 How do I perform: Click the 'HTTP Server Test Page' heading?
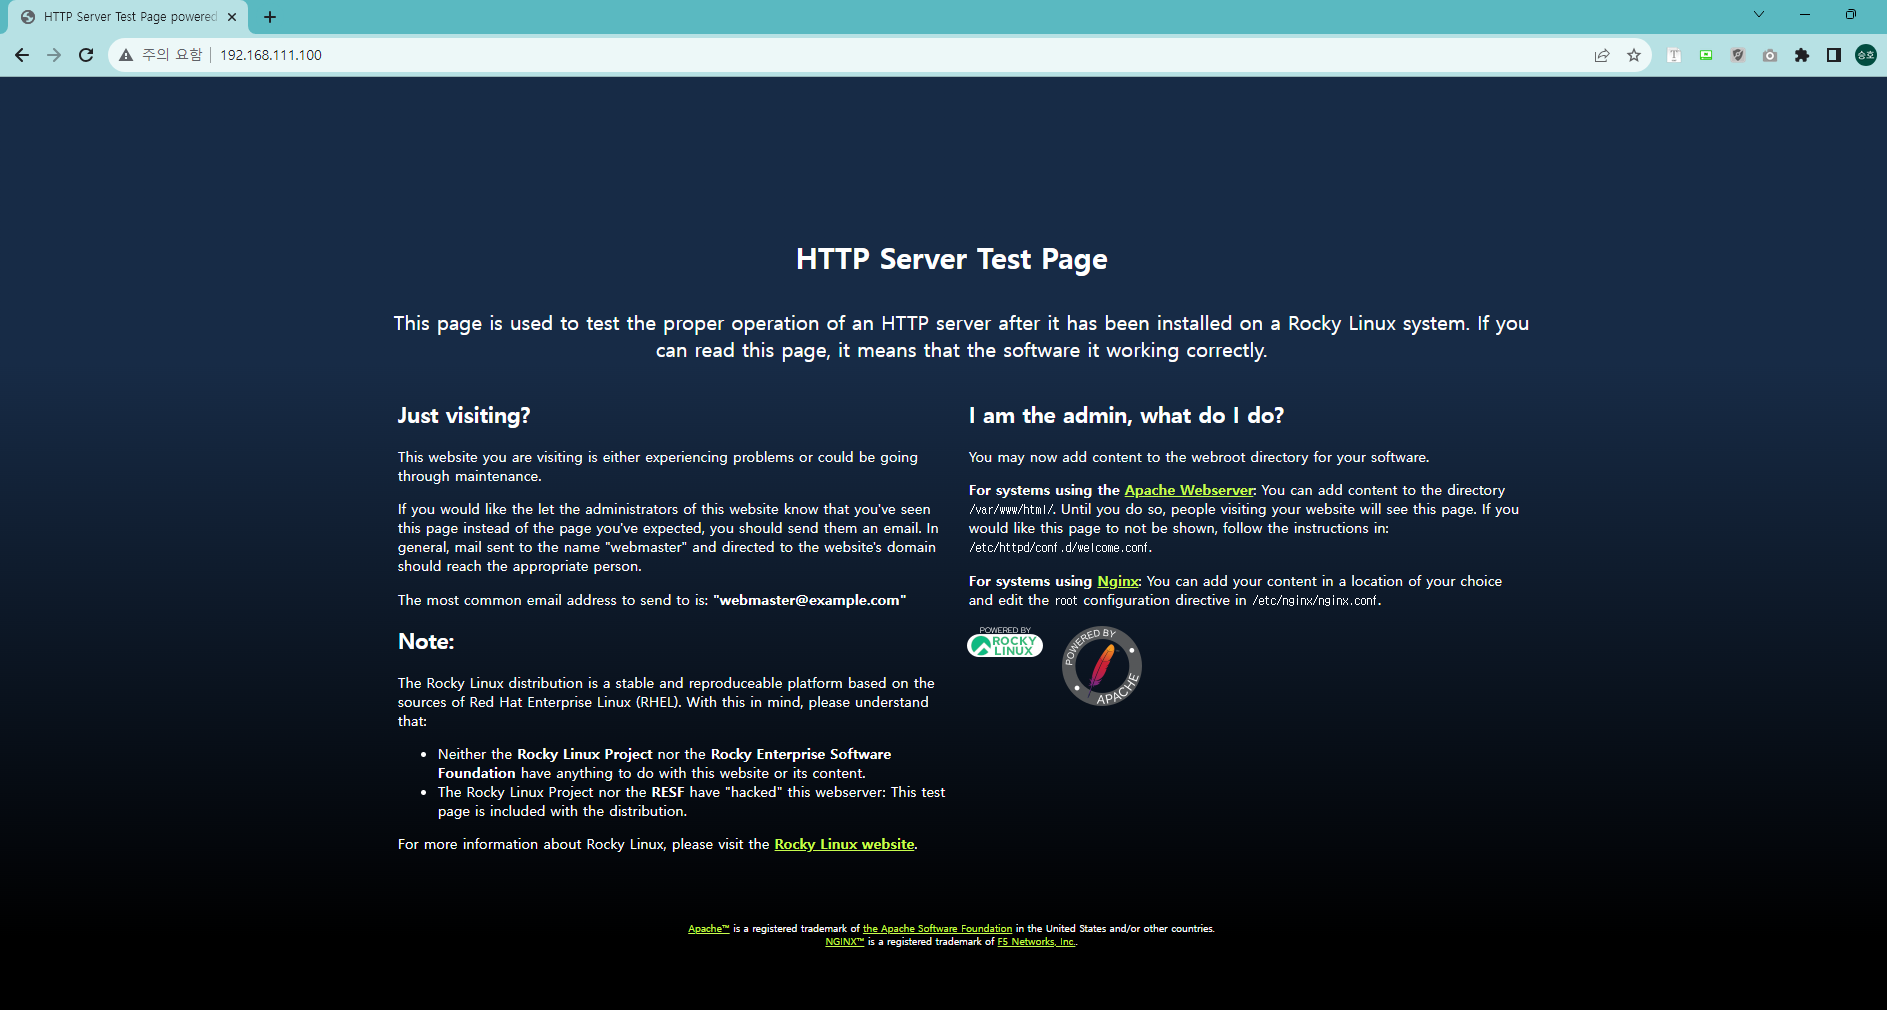[951, 259]
